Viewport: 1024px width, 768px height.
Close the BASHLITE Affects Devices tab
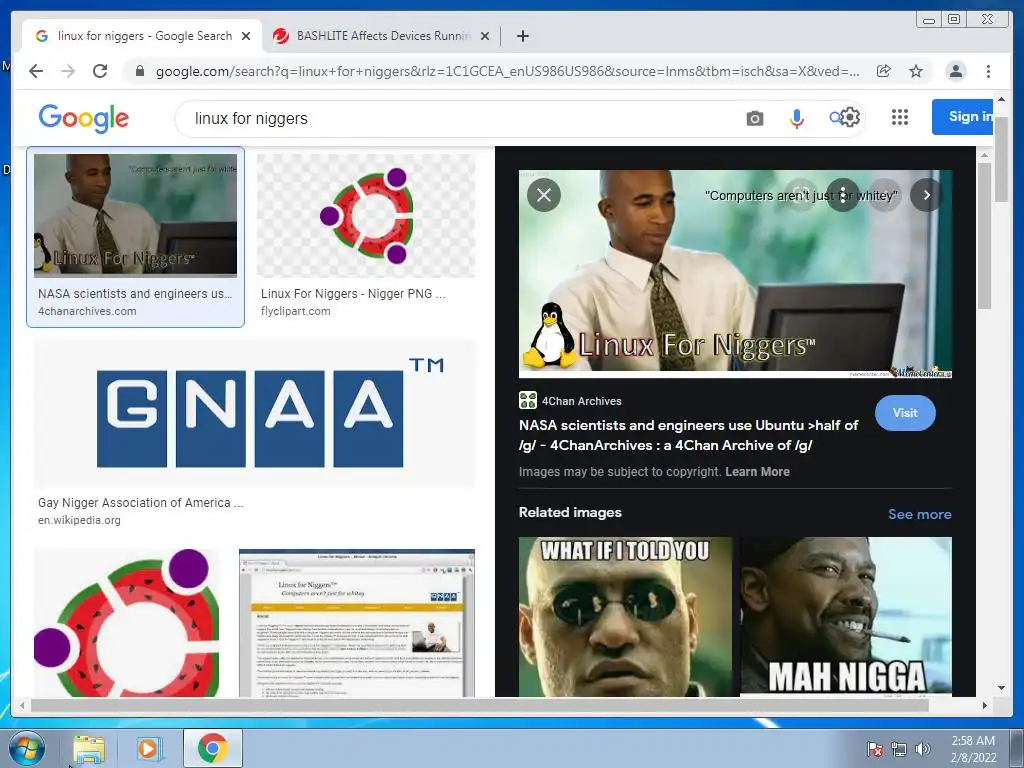pos(485,36)
